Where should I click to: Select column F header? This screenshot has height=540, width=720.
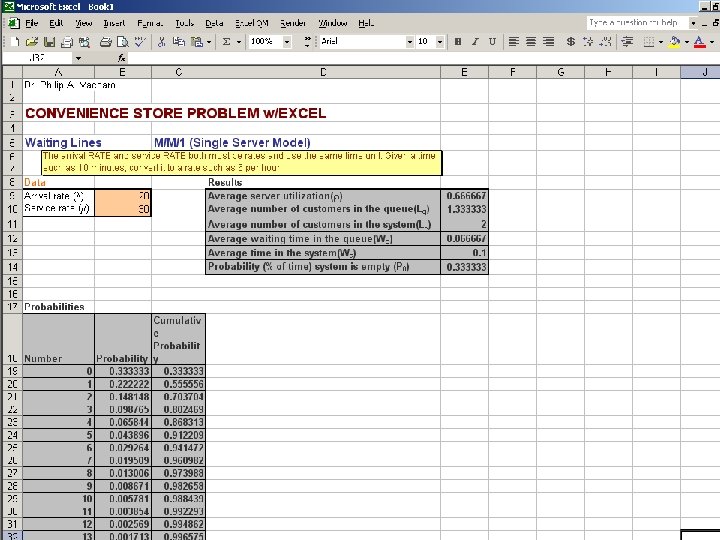pyautogui.click(x=512, y=72)
